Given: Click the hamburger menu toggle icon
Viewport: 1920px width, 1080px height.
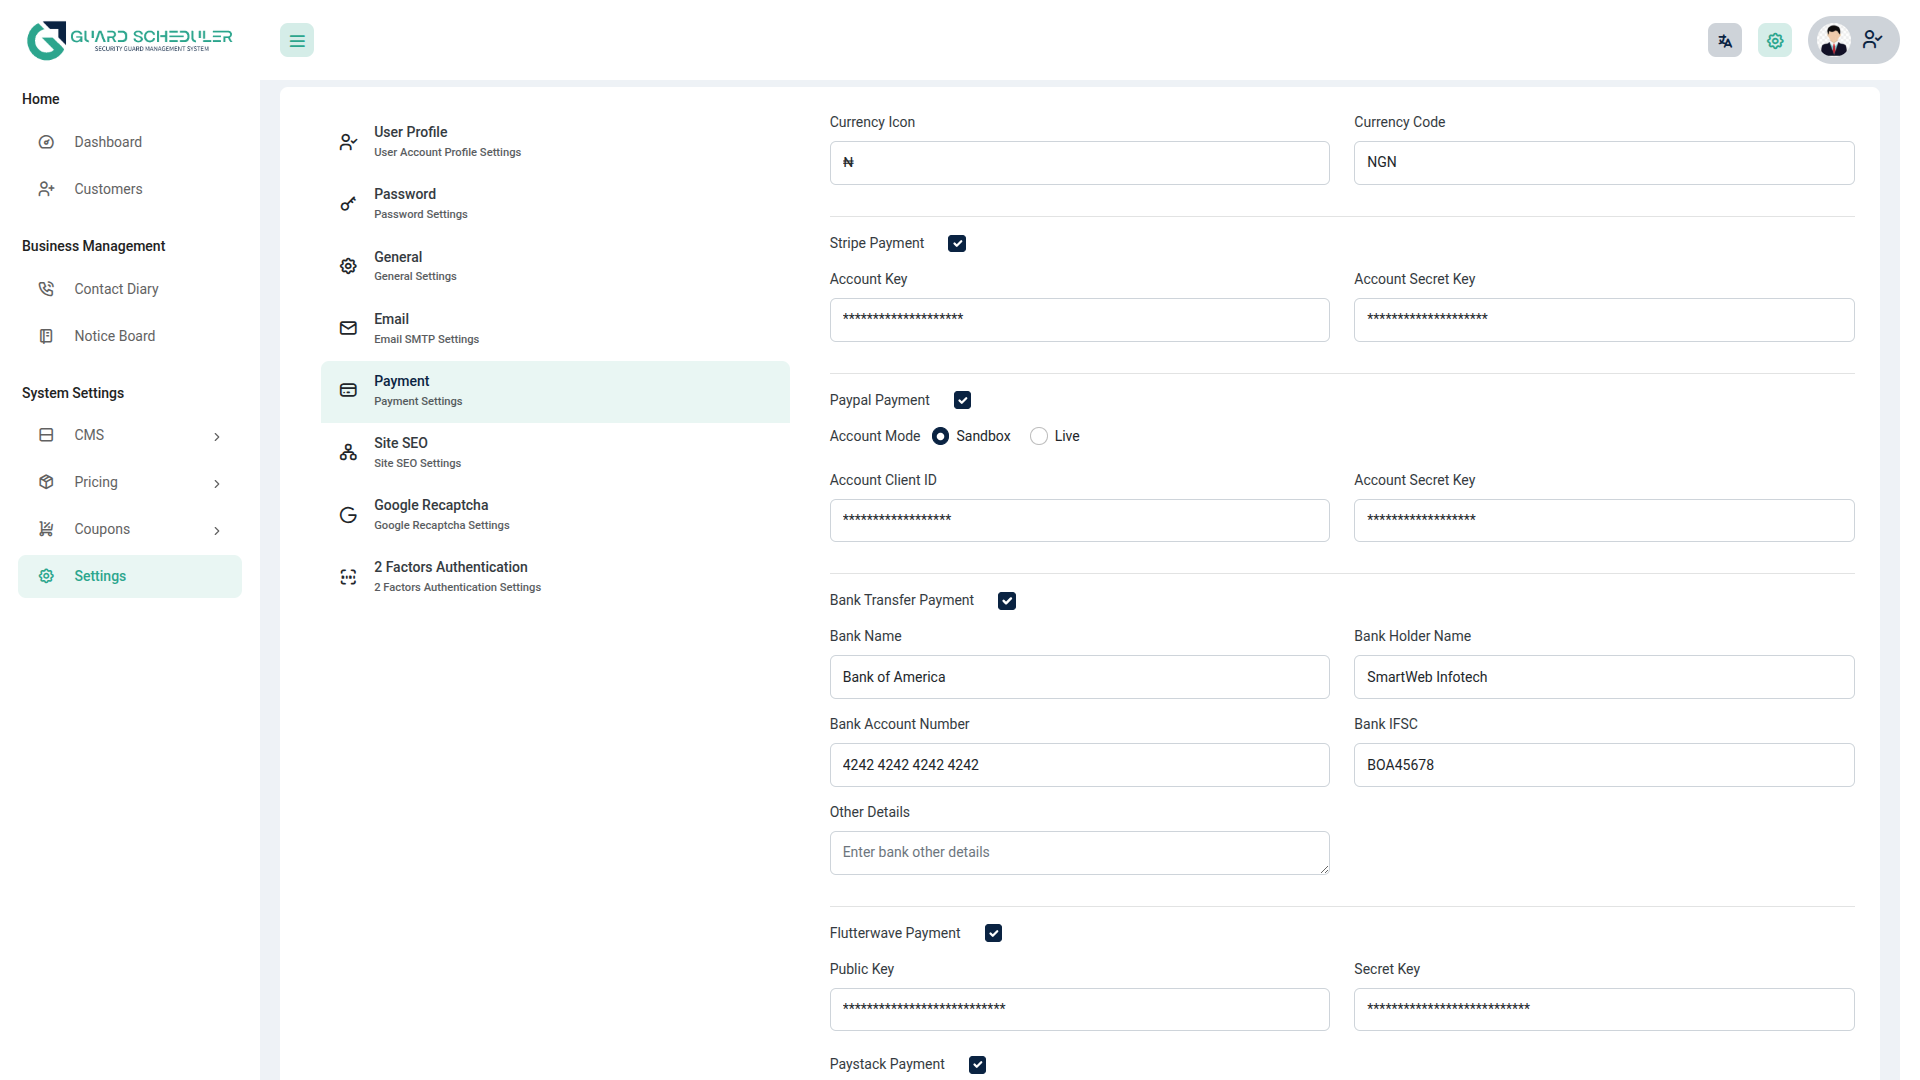Looking at the screenshot, I should (x=296, y=41).
